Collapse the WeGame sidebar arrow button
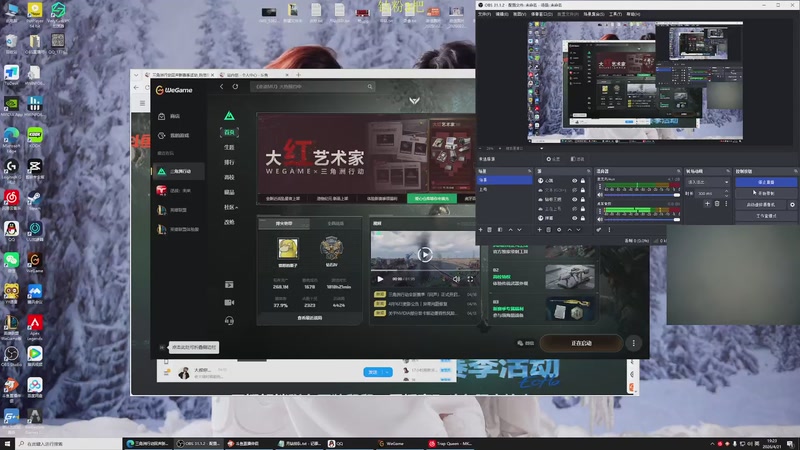Screen dimensions: 800x450 [x=162, y=347]
